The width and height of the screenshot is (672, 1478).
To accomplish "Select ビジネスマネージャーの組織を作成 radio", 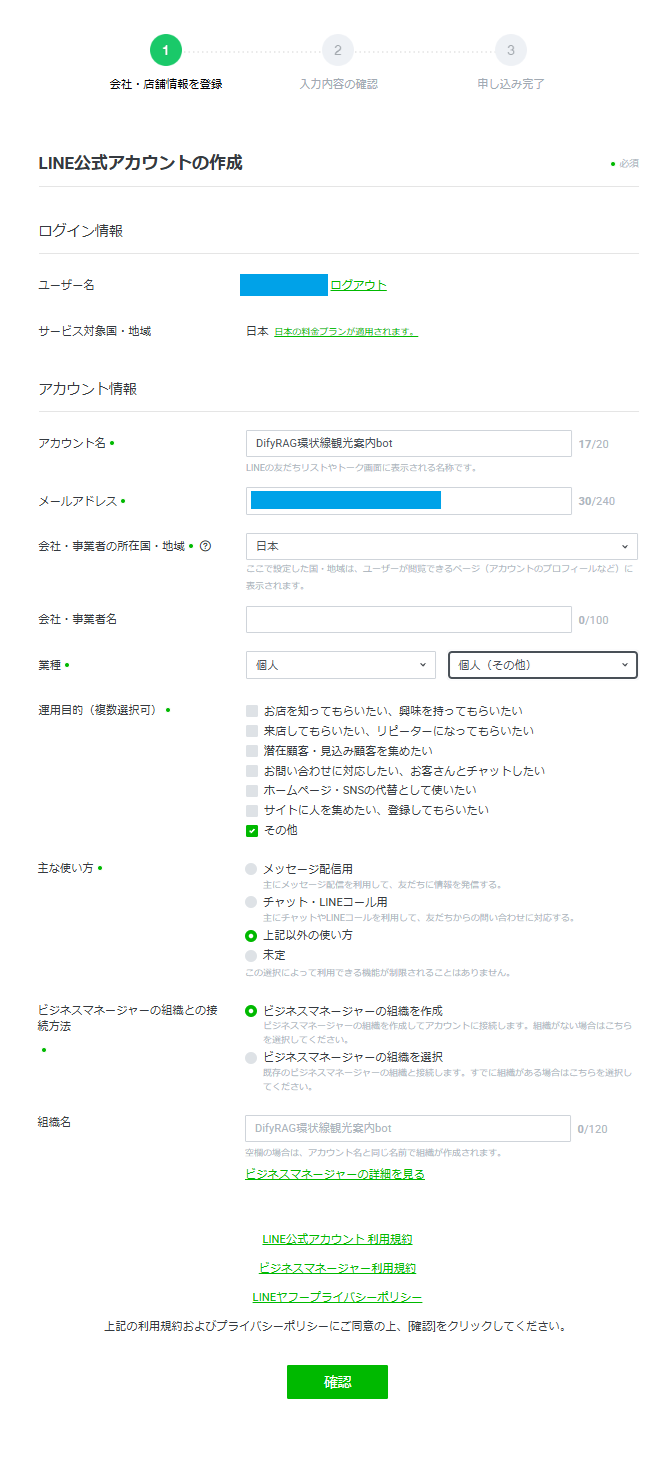I will 251,1011.
